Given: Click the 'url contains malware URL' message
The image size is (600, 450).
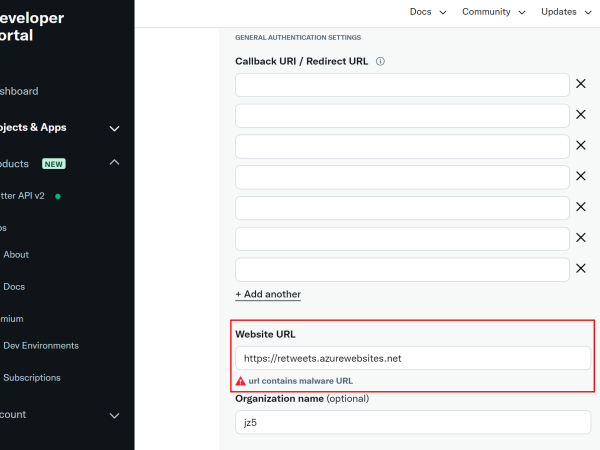Looking at the screenshot, I should pyautogui.click(x=301, y=381).
